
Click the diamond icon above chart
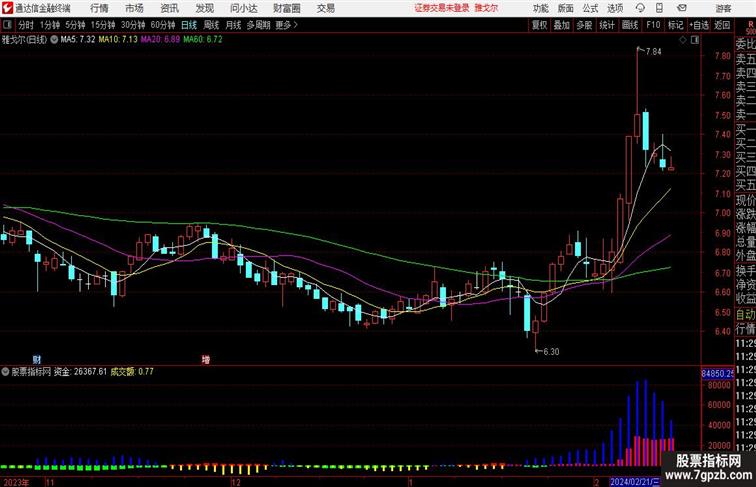tap(682, 40)
